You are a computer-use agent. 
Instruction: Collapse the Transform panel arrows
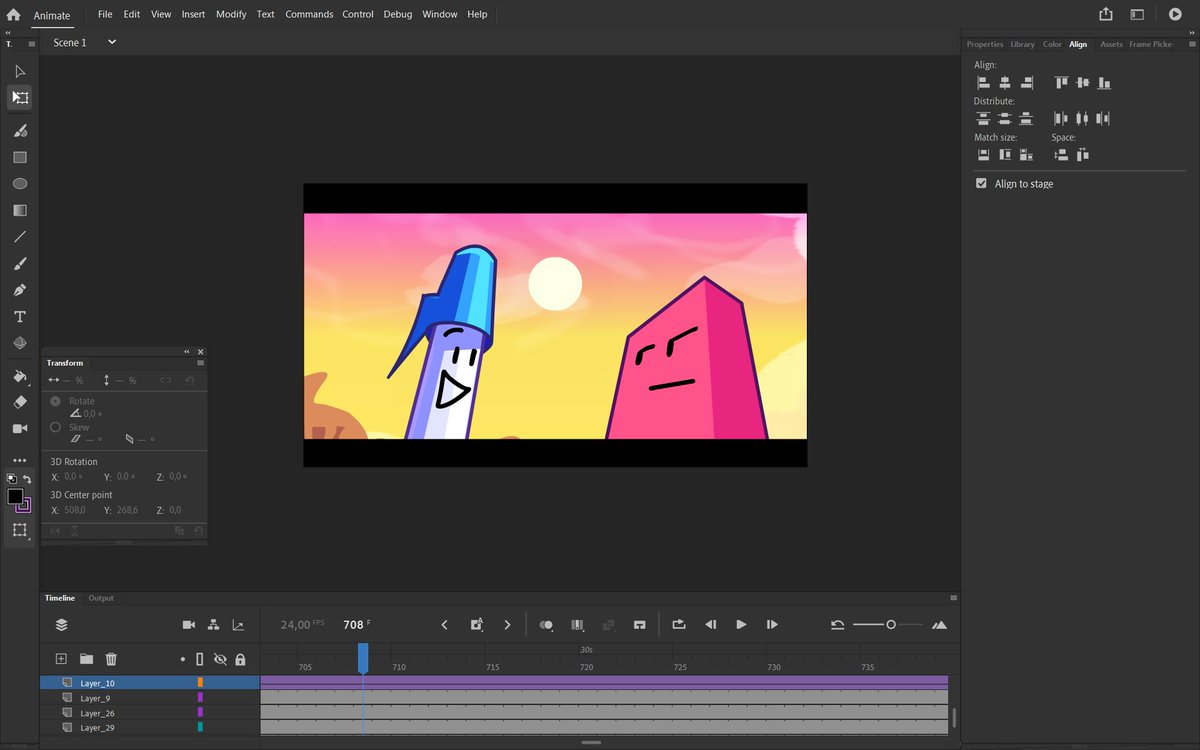point(187,352)
